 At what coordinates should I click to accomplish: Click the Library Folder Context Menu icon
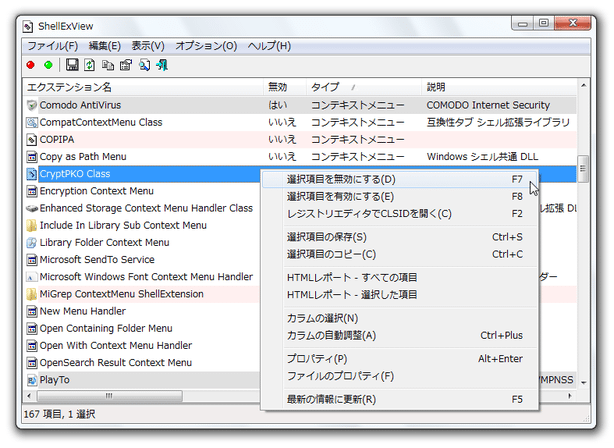click(x=32, y=243)
